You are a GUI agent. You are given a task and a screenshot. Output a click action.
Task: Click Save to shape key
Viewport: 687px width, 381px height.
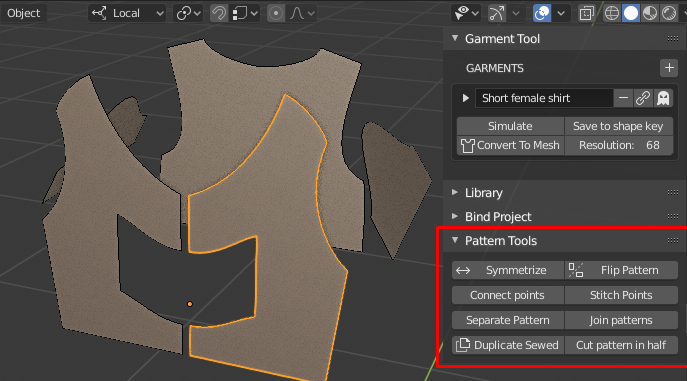618,126
